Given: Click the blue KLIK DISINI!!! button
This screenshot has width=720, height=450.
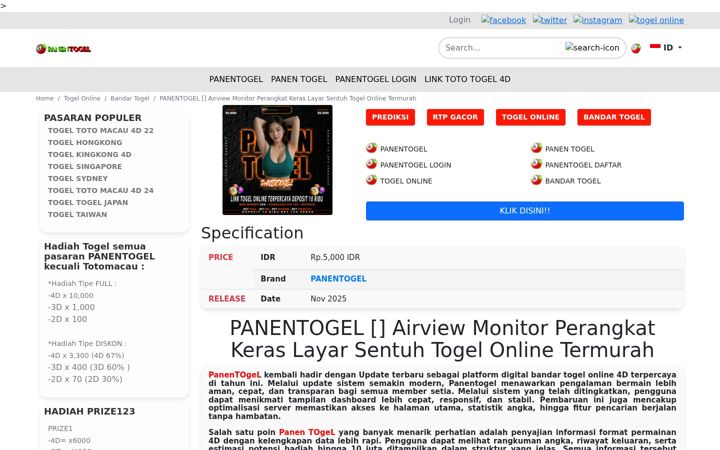Looking at the screenshot, I should (524, 211).
